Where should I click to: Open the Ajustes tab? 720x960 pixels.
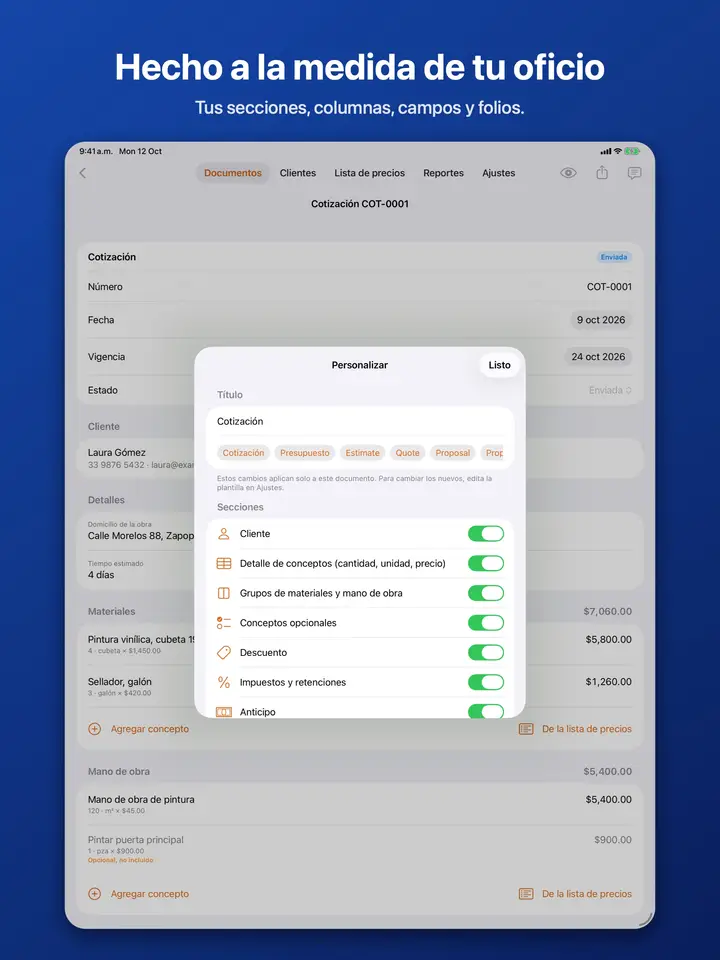tap(498, 173)
